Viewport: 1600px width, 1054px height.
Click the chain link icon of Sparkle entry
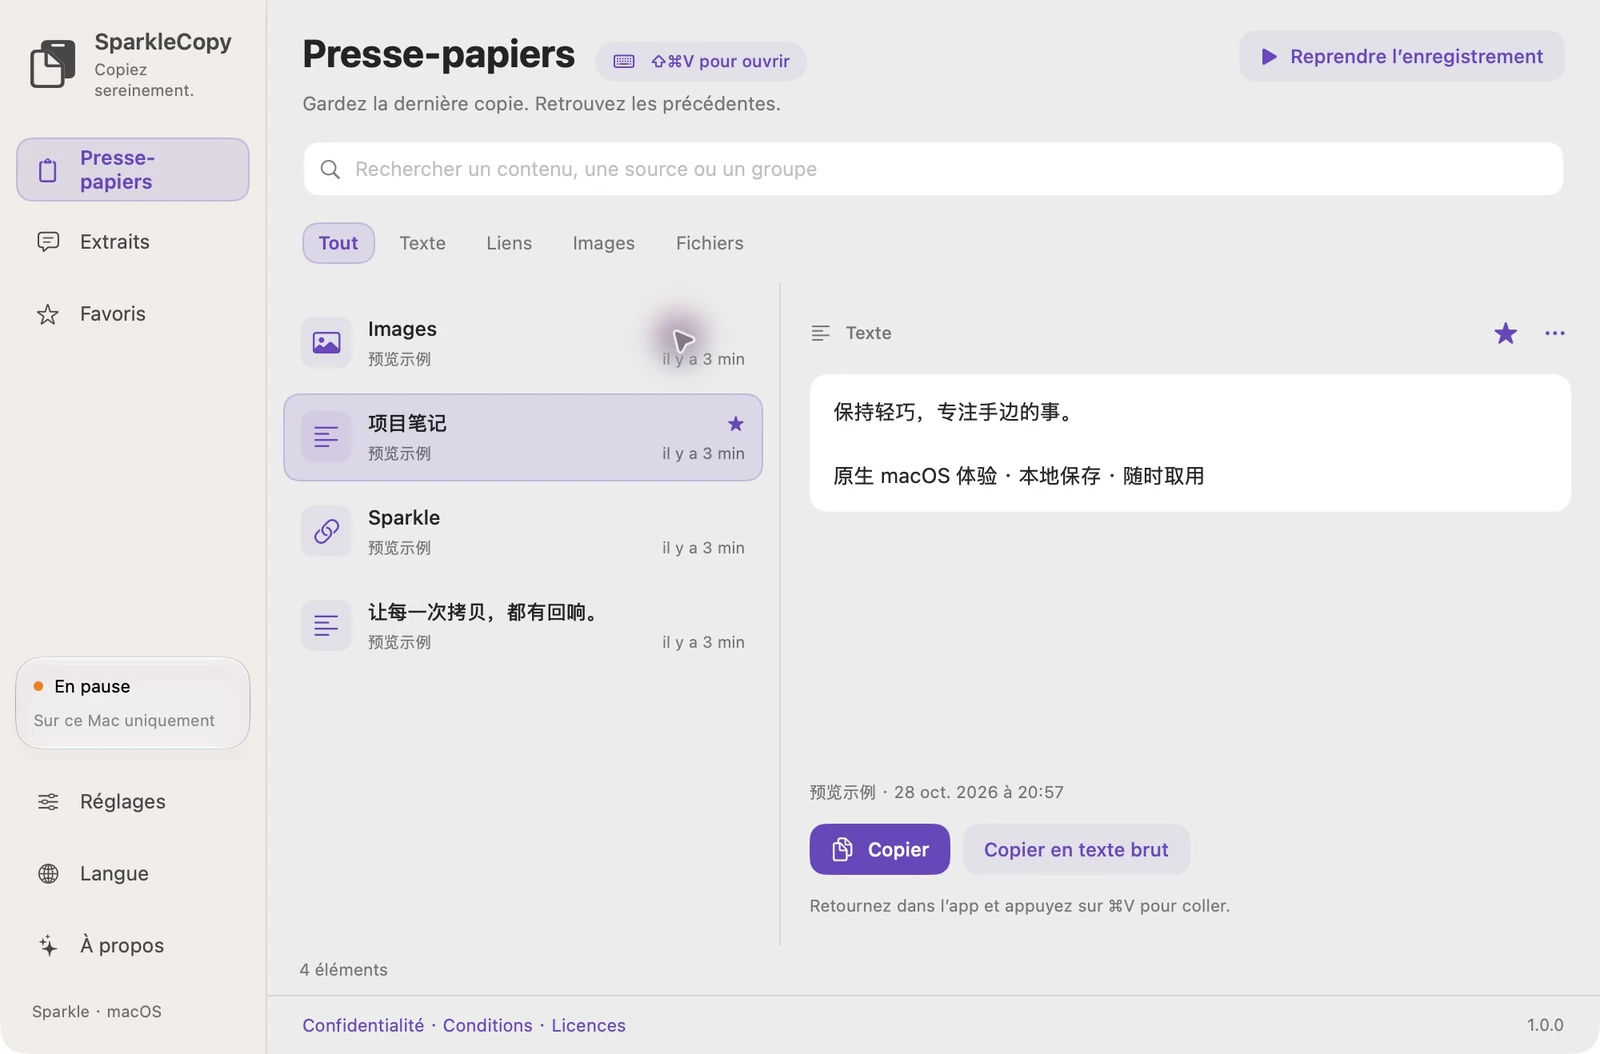[x=326, y=532]
